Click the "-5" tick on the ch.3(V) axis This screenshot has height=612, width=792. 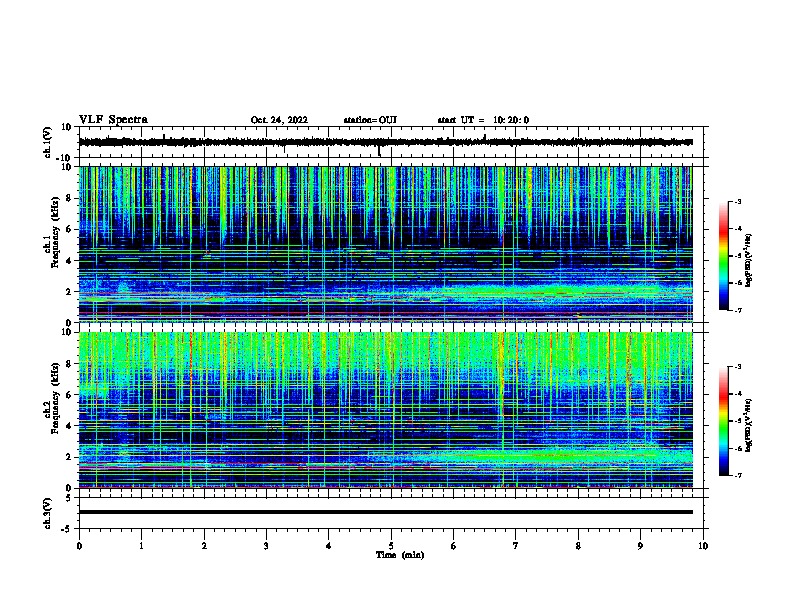pos(68,529)
